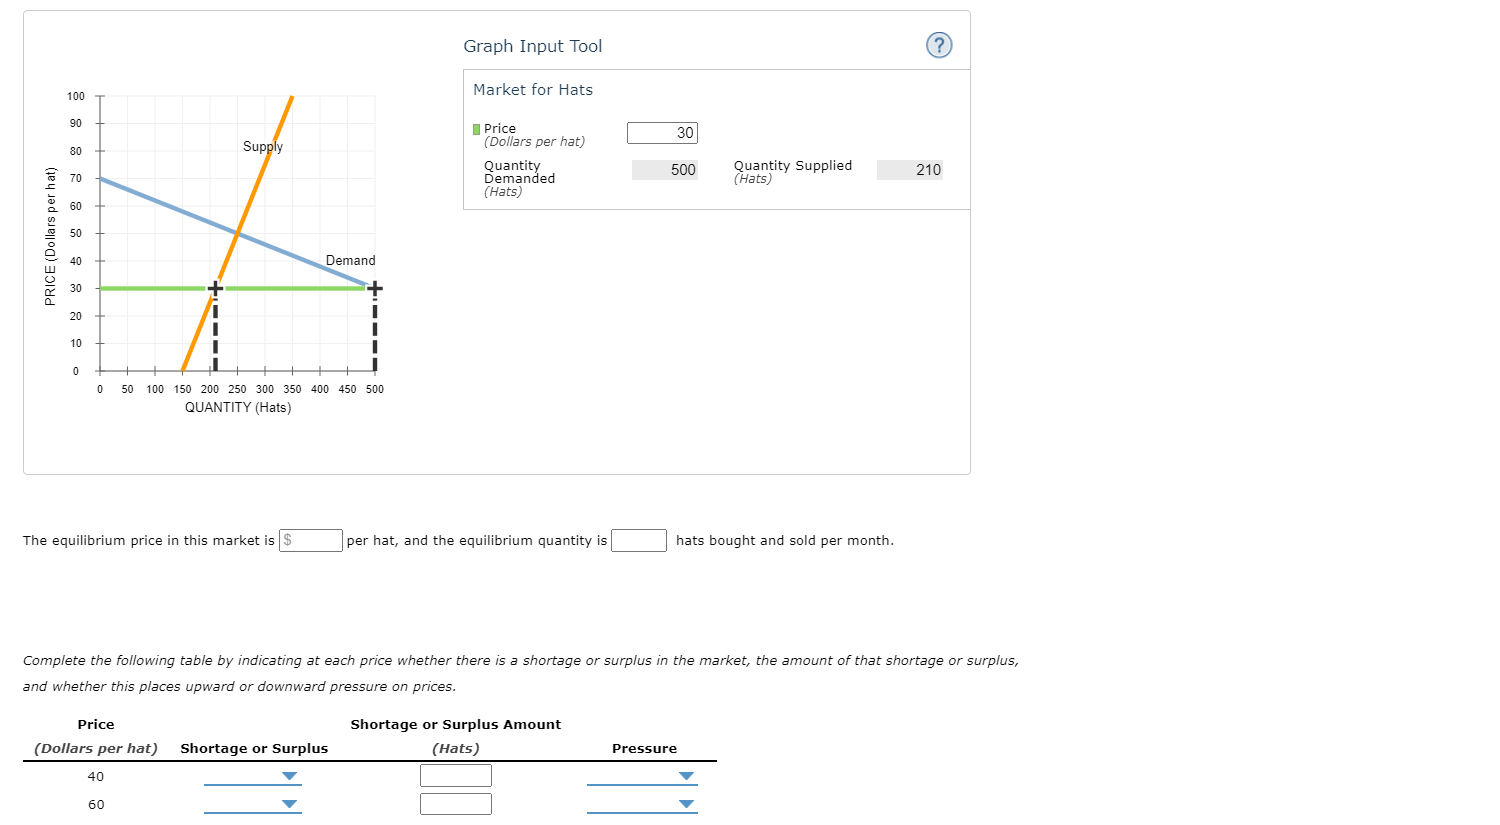1500x825 pixels.
Task: Select the plus marker on the supply curve
Action: point(214,288)
